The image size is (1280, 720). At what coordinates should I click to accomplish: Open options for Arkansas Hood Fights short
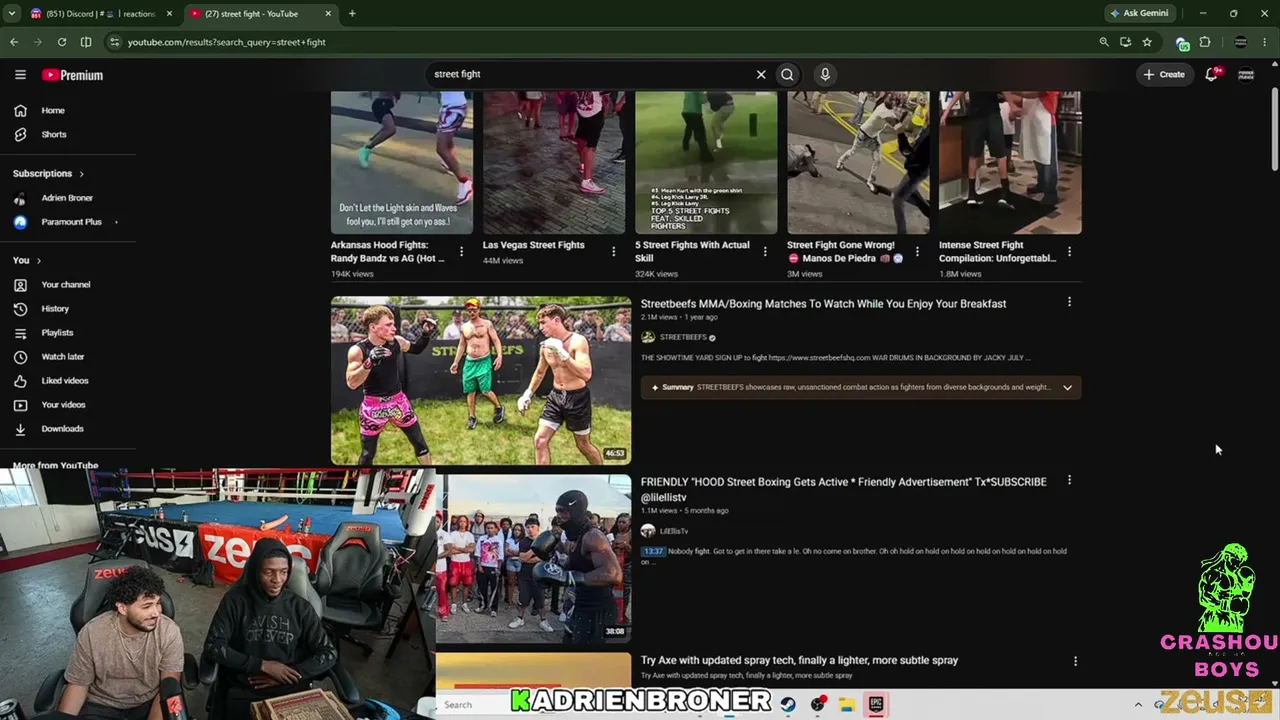point(461,252)
